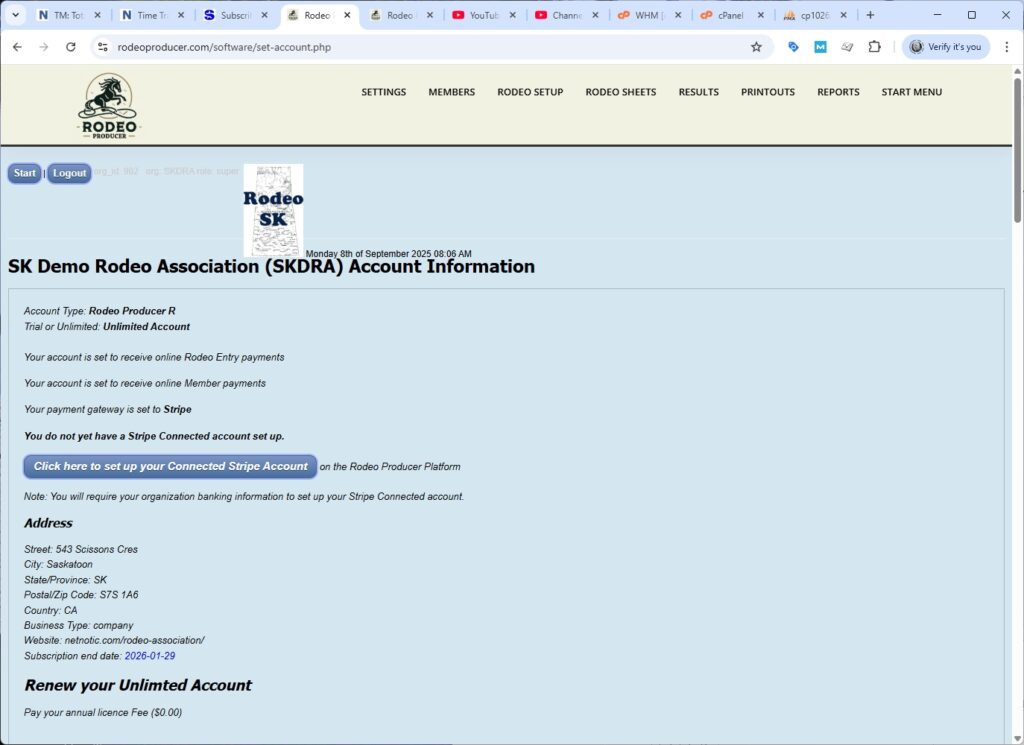Bookmark this page with the star icon
The image size is (1024, 745).
[756, 47]
